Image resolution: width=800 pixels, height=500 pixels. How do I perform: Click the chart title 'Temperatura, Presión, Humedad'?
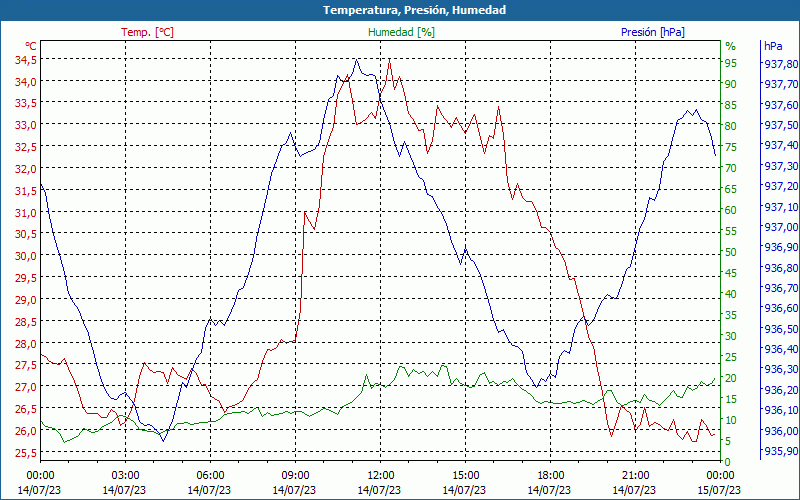click(x=414, y=10)
